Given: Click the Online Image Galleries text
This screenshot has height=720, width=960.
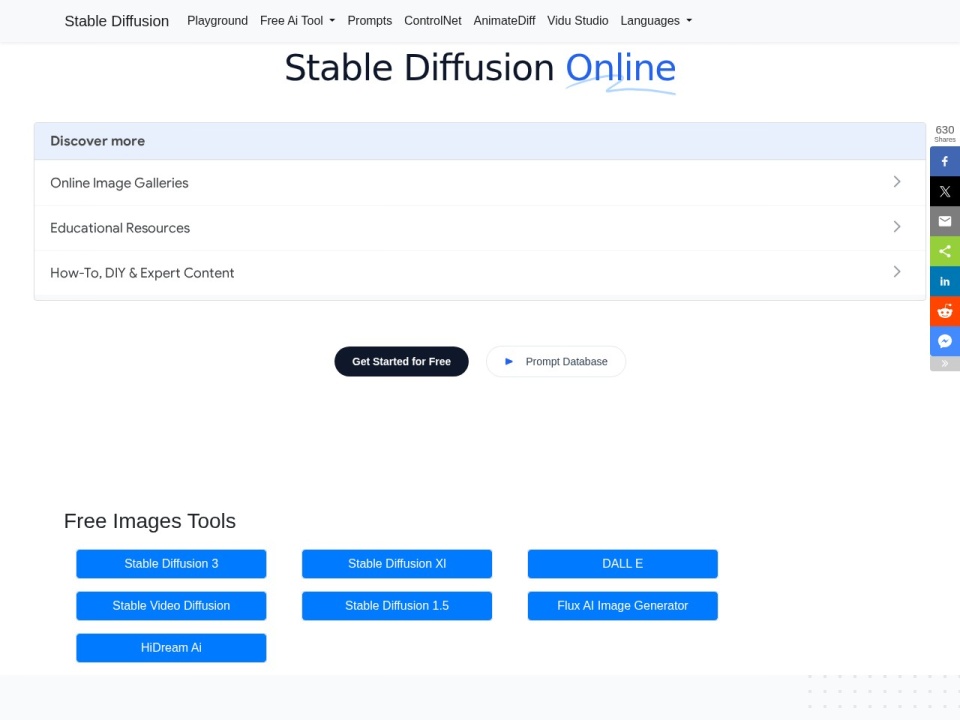Looking at the screenshot, I should point(119,182).
